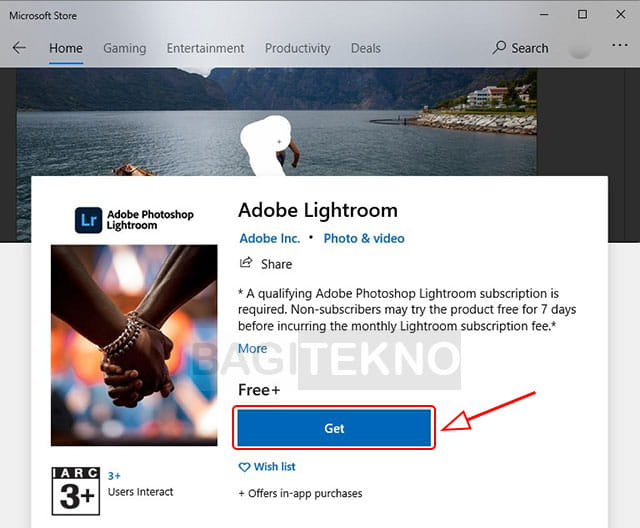Open the holding-hands app screenshot thumbnail
Screen dimensions: 640x528
134,345
